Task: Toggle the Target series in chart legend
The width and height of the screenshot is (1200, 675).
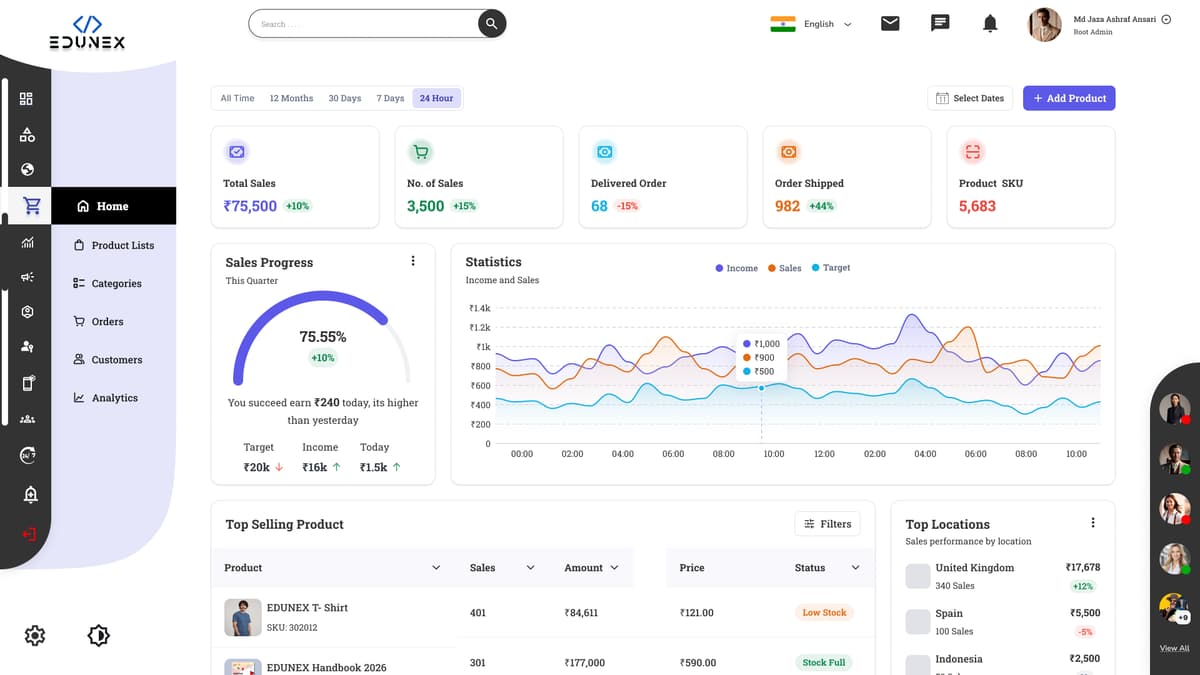Action: click(x=831, y=268)
